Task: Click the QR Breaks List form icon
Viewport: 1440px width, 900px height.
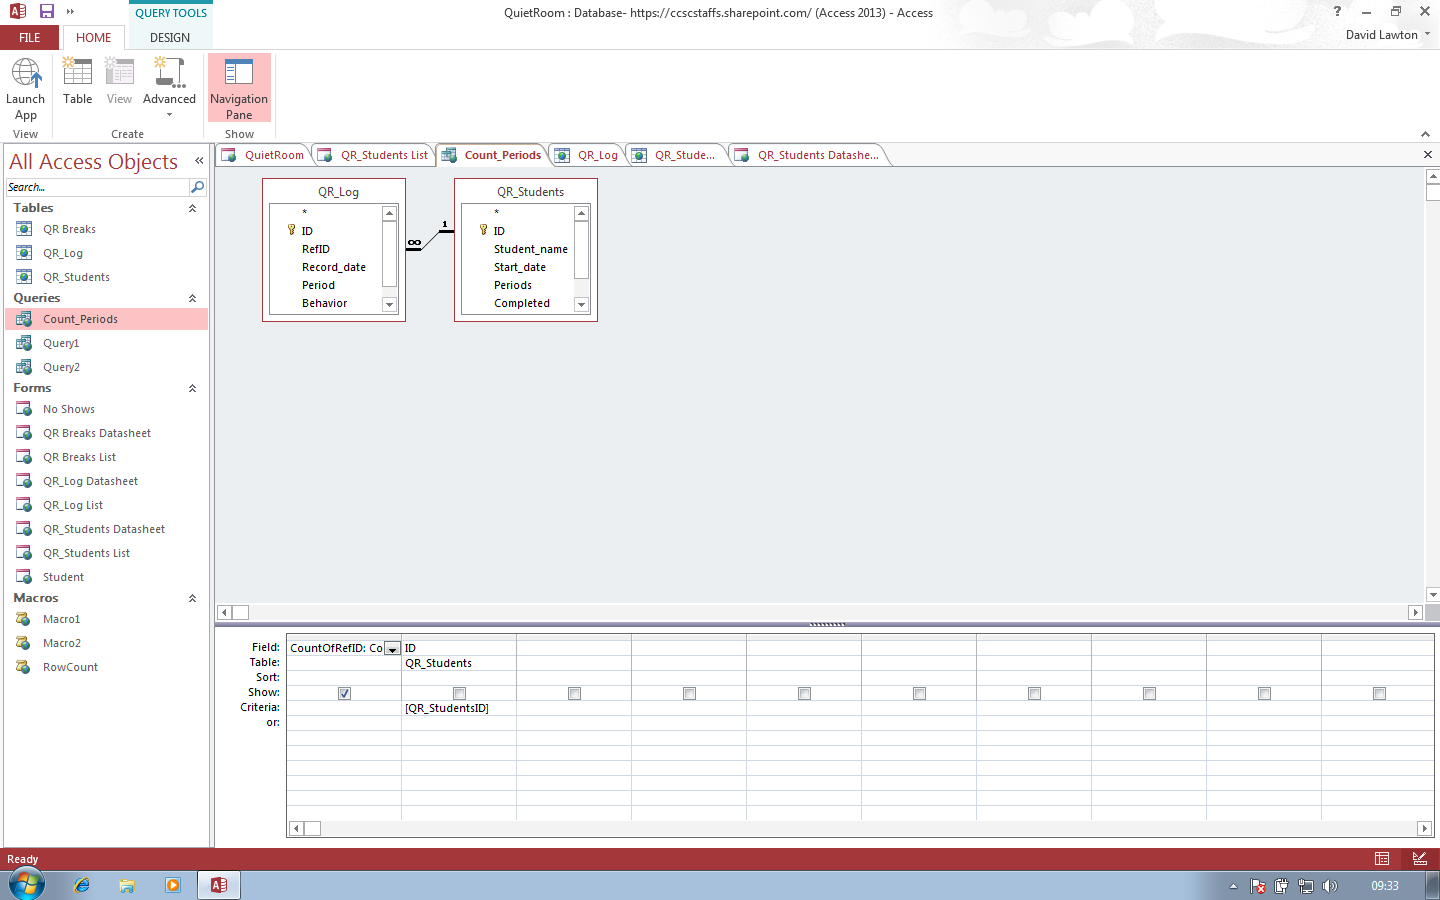Action: coord(24,457)
